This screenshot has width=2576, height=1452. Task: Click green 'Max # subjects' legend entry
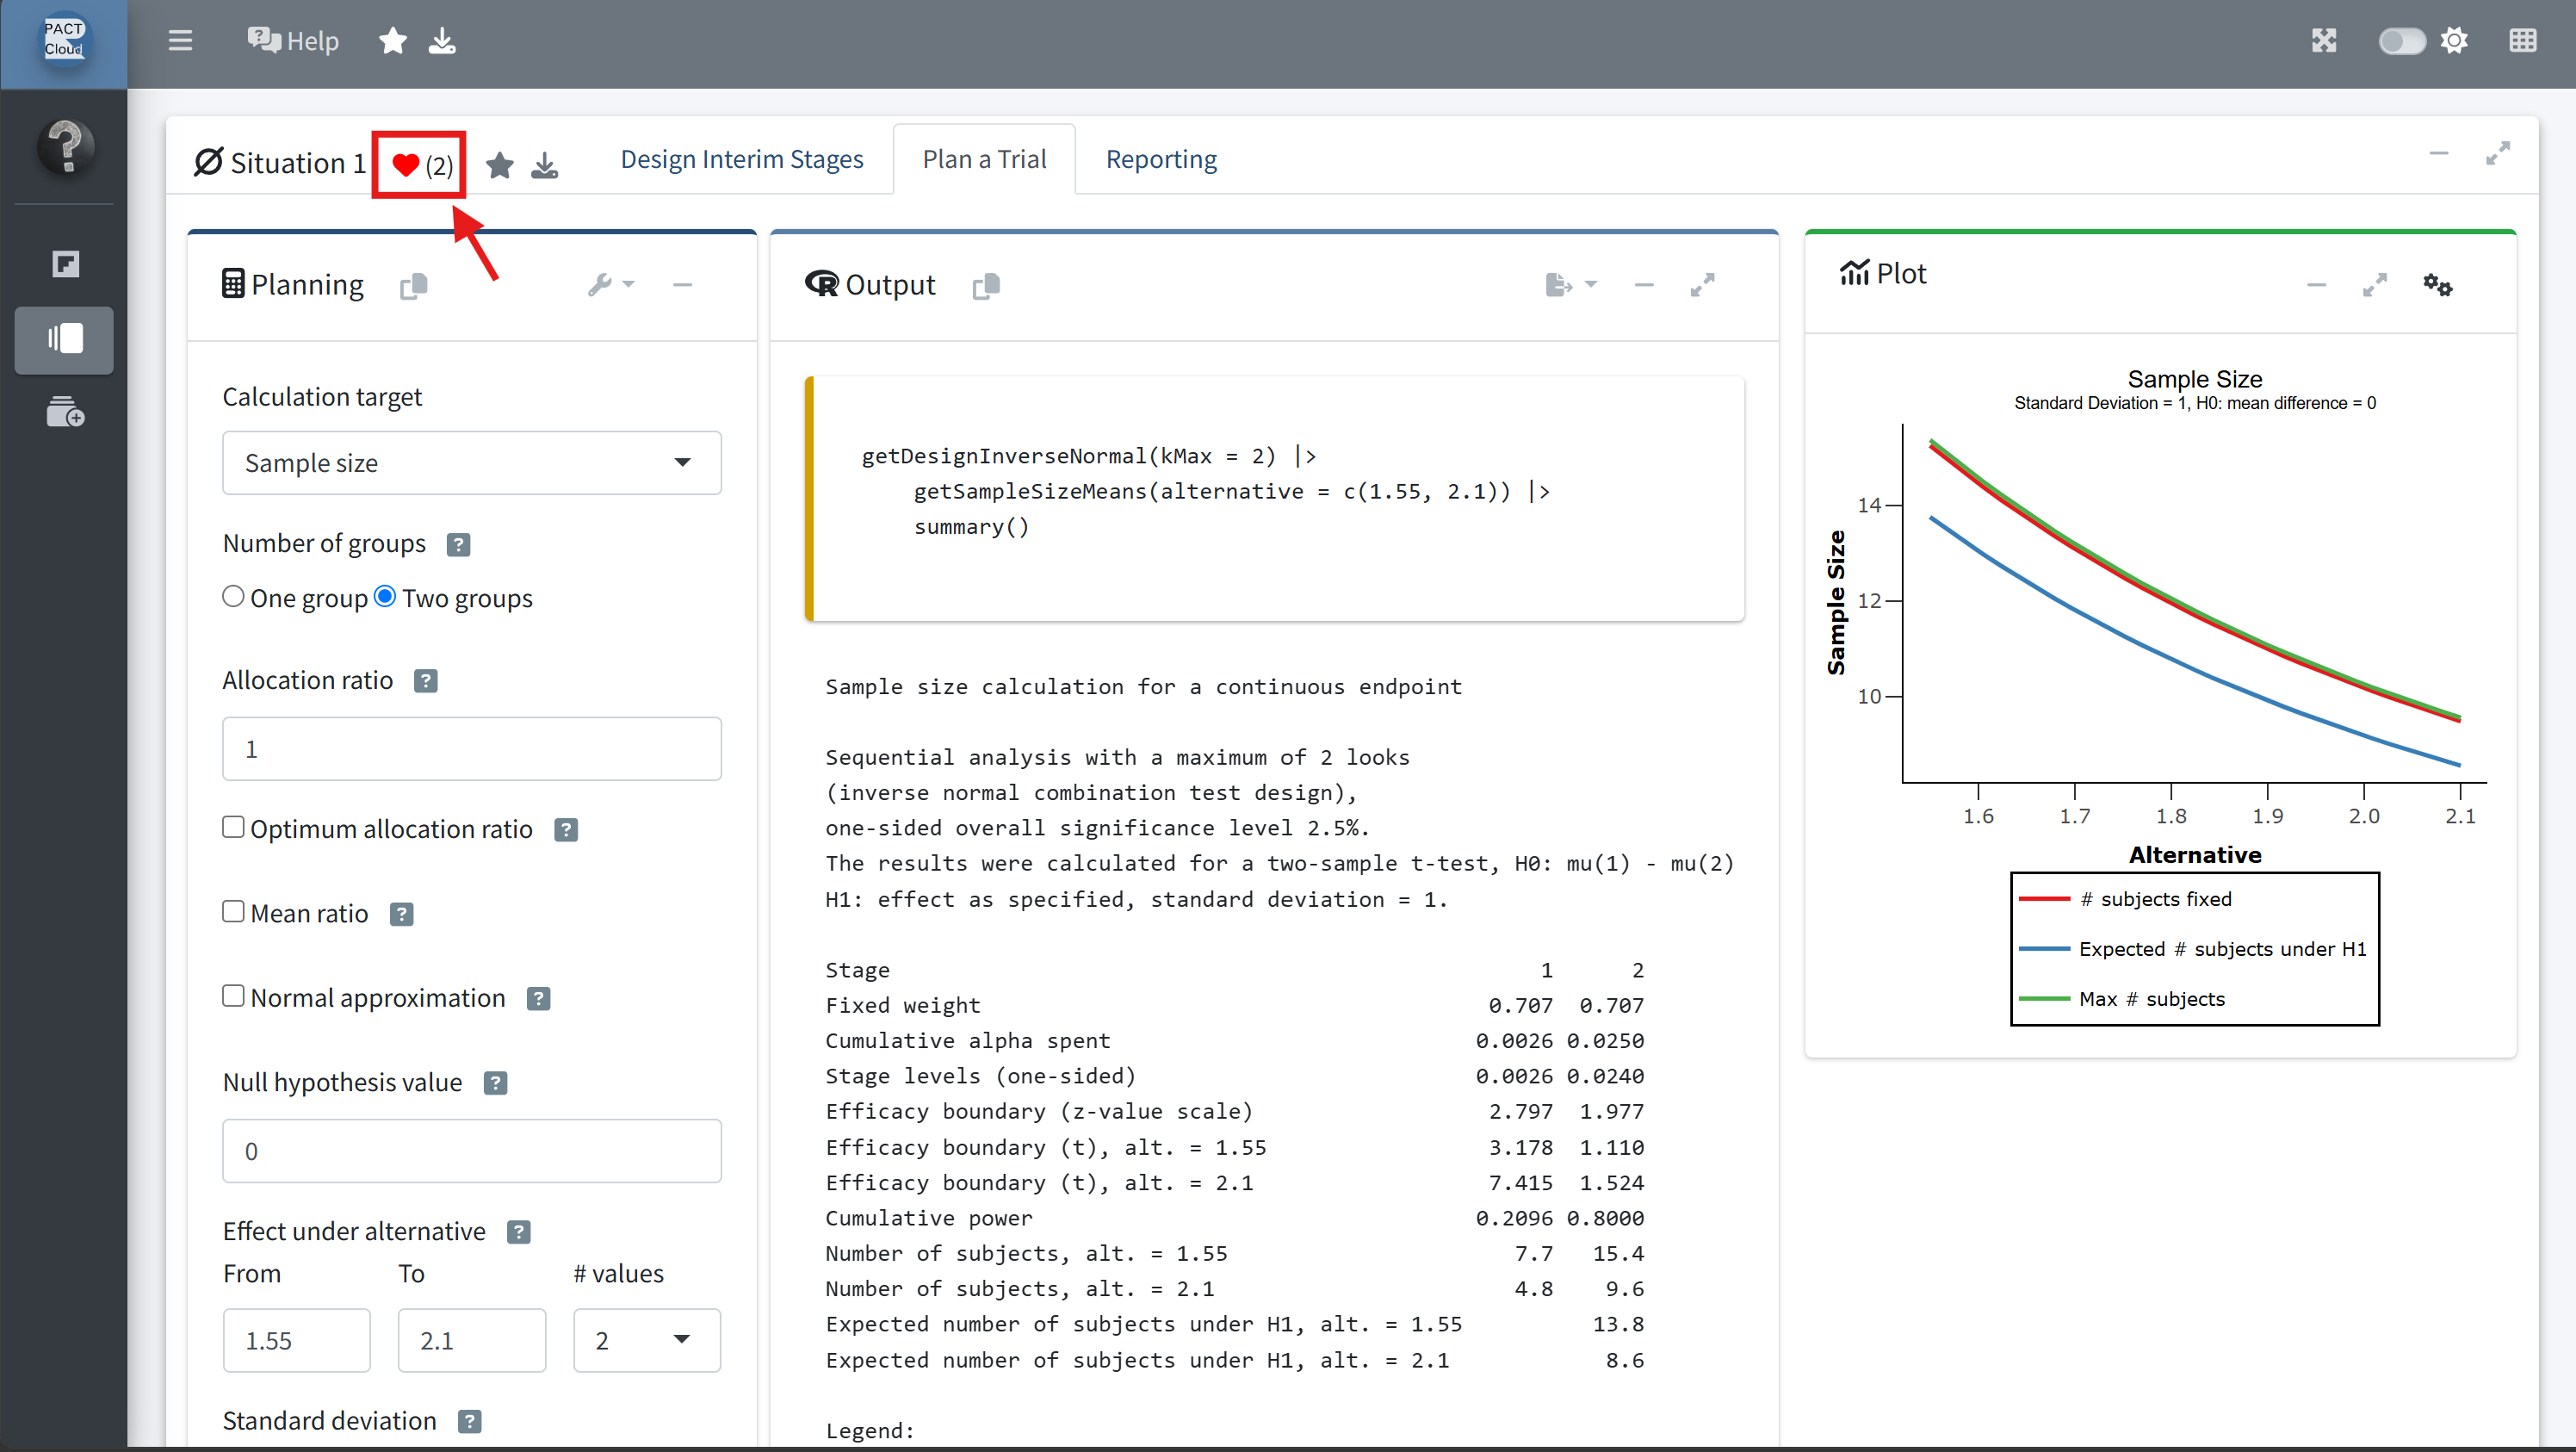(2122, 999)
